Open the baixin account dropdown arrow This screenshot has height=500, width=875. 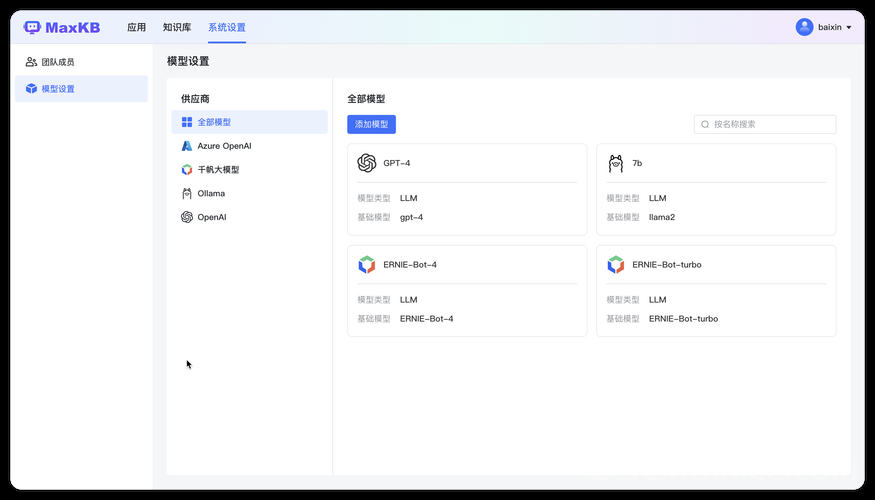[x=849, y=27]
